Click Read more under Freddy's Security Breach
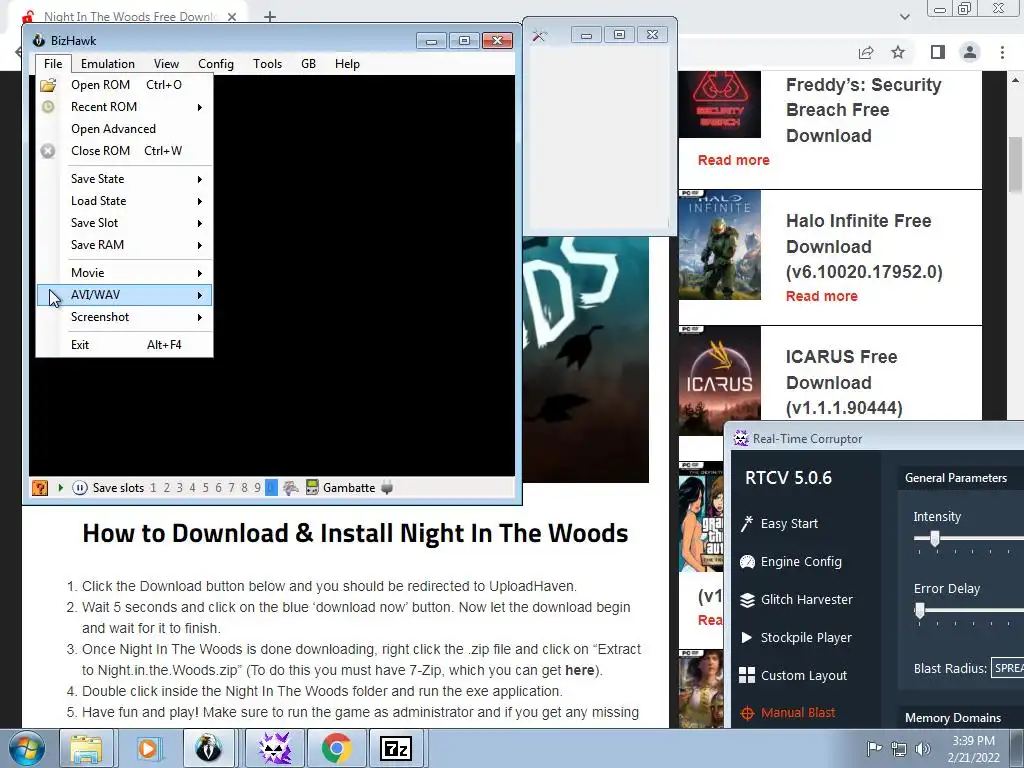Screen dimensions: 1024x768 733,160
